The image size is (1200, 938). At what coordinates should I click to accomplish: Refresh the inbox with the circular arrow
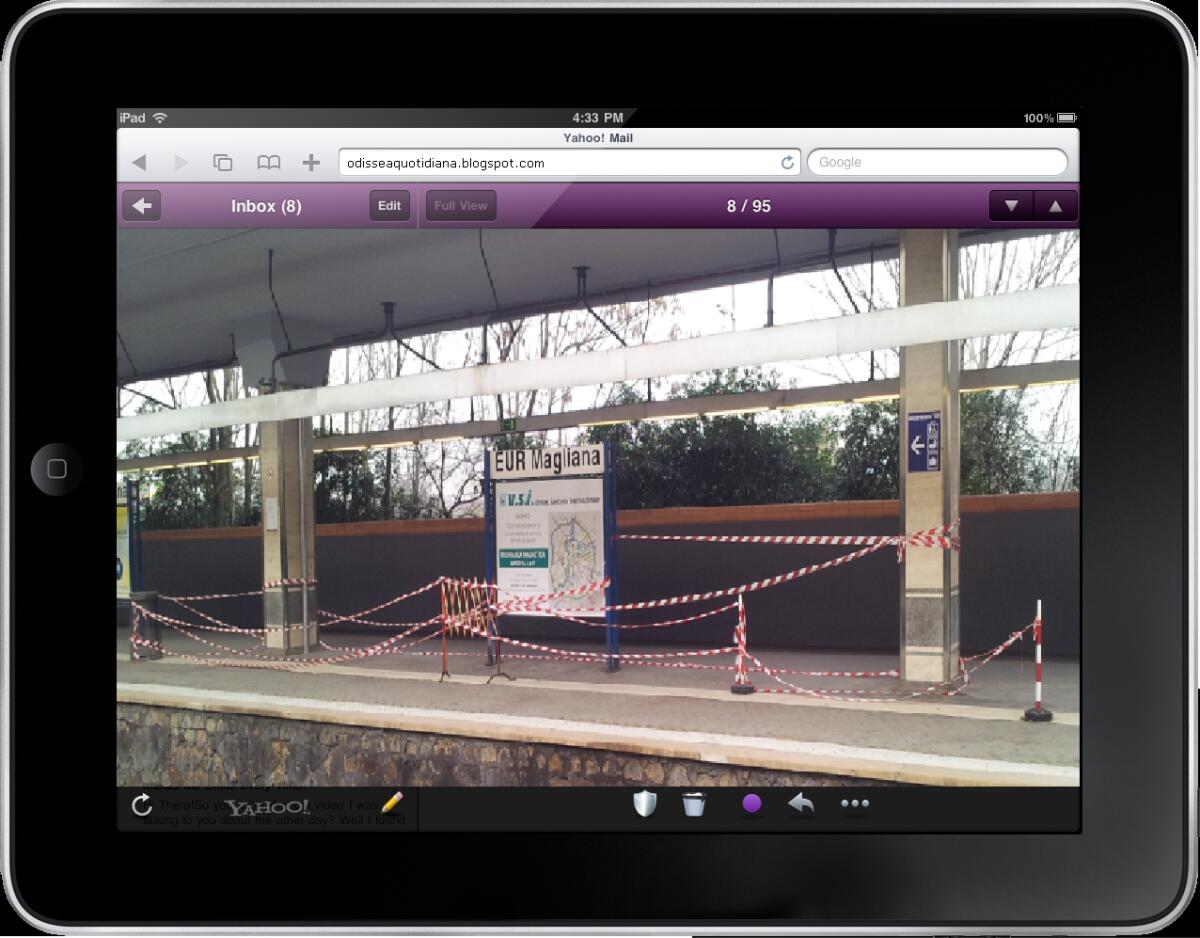coord(142,805)
